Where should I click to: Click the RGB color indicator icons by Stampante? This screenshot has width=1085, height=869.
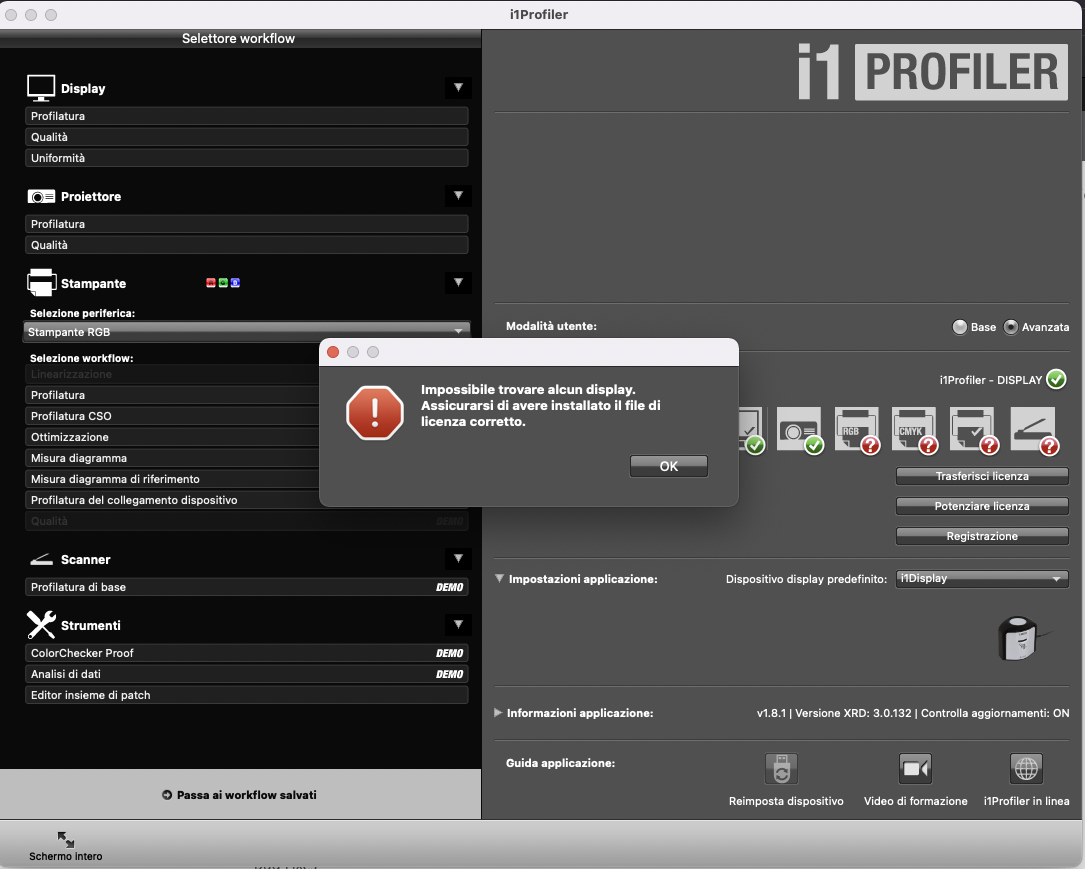[223, 282]
